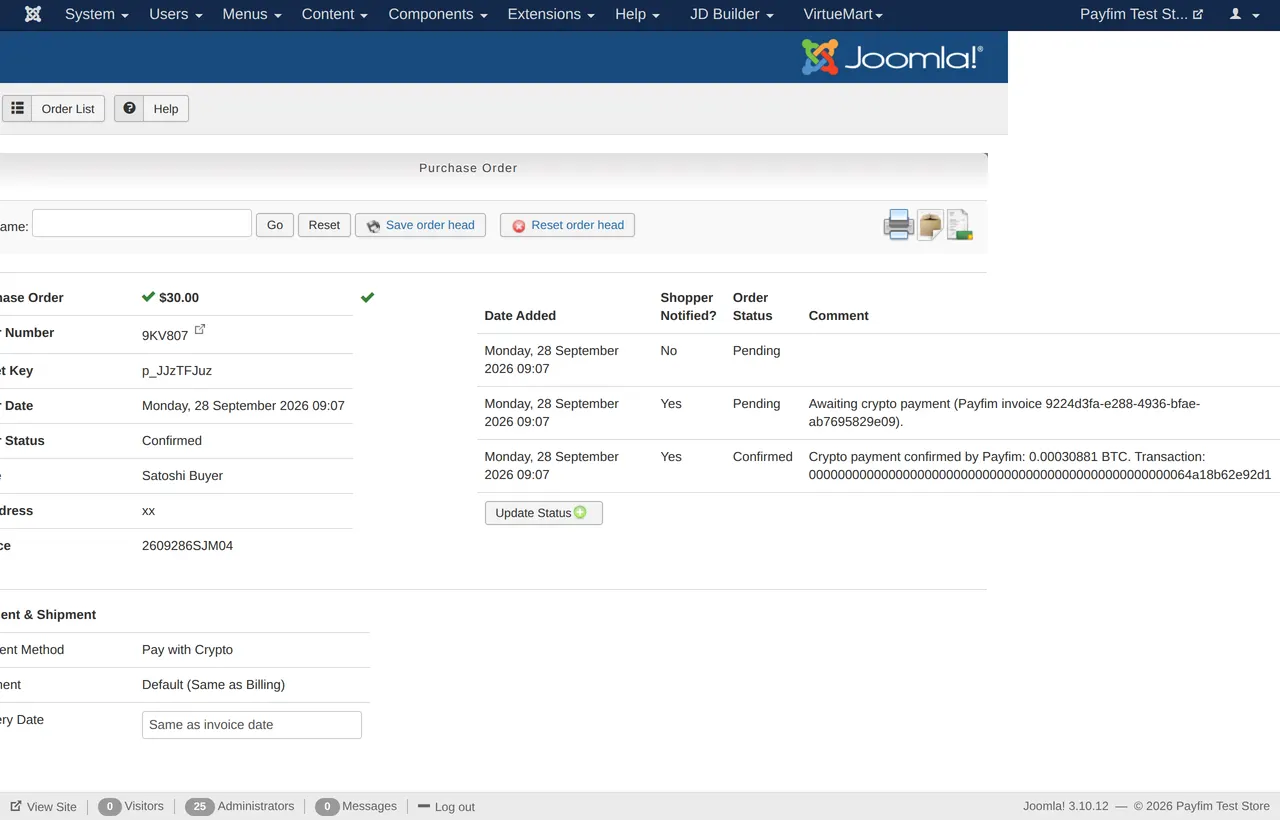Open Payfim Test Store site link
The height and width of the screenshot is (820, 1280).
pos(1141,14)
